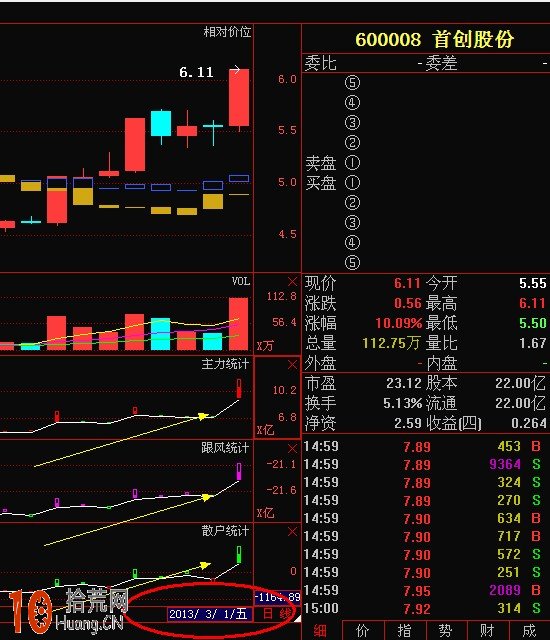The width and height of the screenshot is (550, 640).
Task: Close the 跟风统计 indicator panel
Action: (x=292, y=449)
